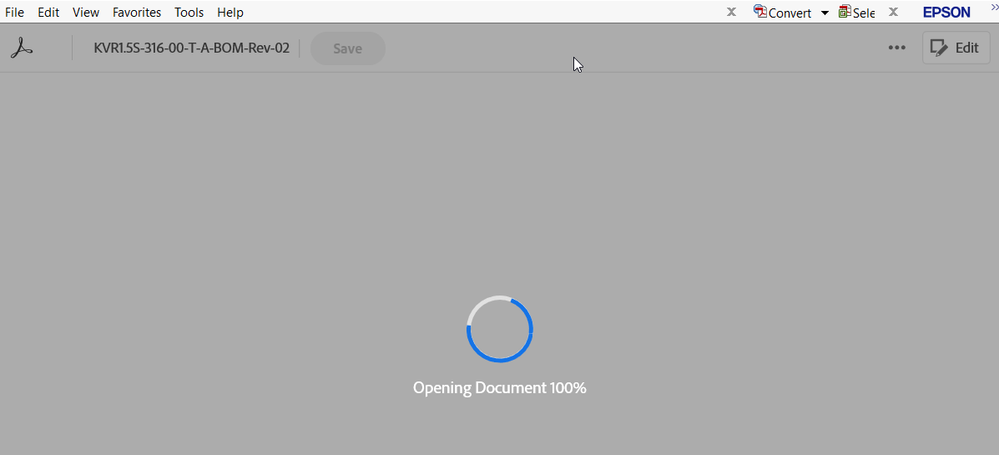Click the EPSON toolbar logo
Image resolution: width=999 pixels, height=455 pixels.
click(947, 12)
